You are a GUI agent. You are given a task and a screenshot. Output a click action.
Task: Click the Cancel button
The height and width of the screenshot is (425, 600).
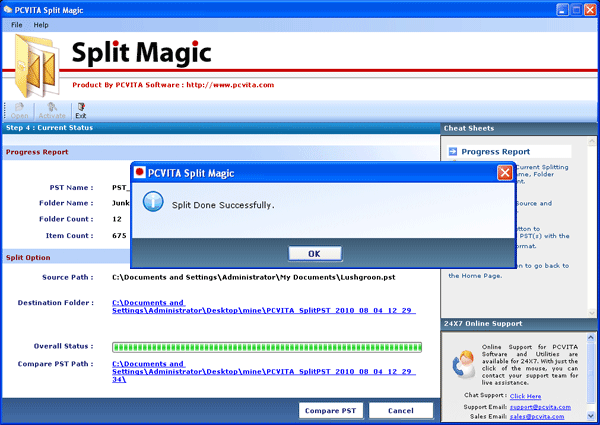pos(400,410)
